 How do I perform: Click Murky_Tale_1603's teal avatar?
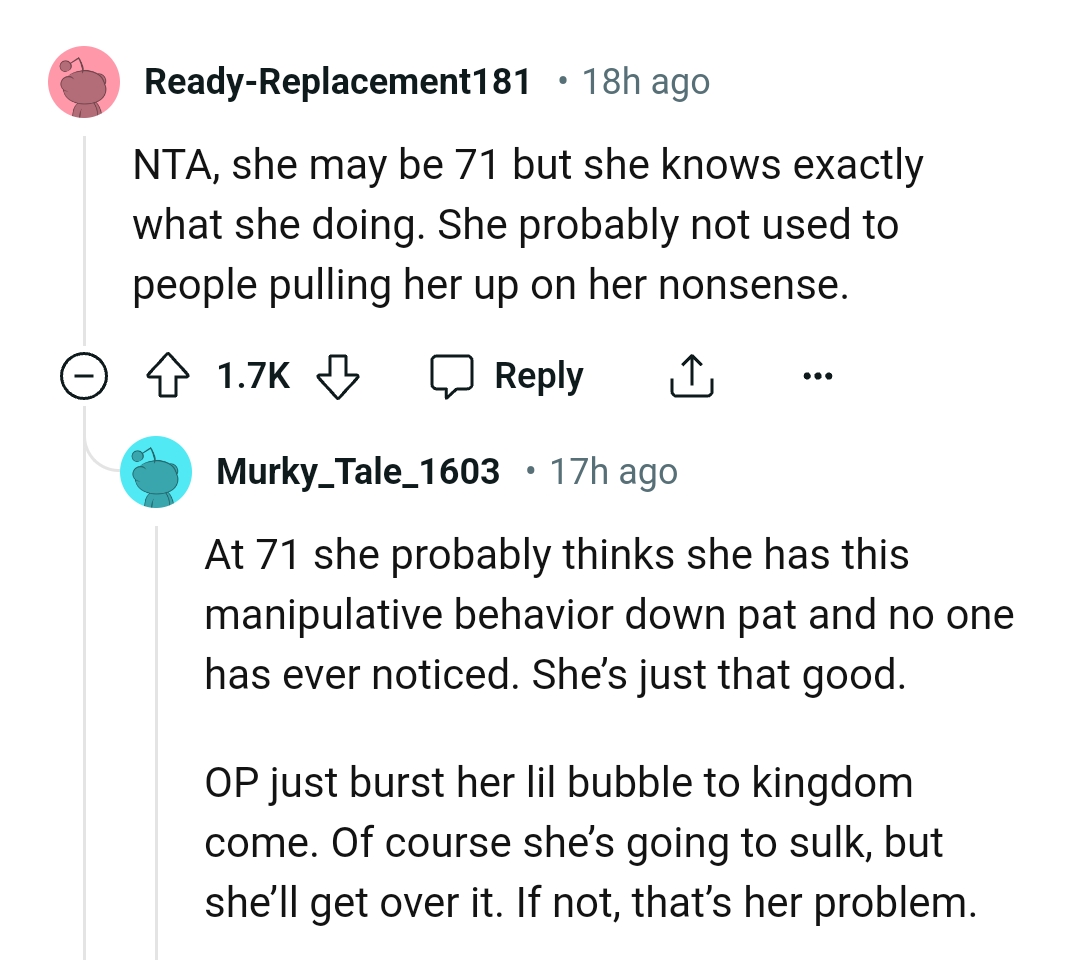[157, 472]
